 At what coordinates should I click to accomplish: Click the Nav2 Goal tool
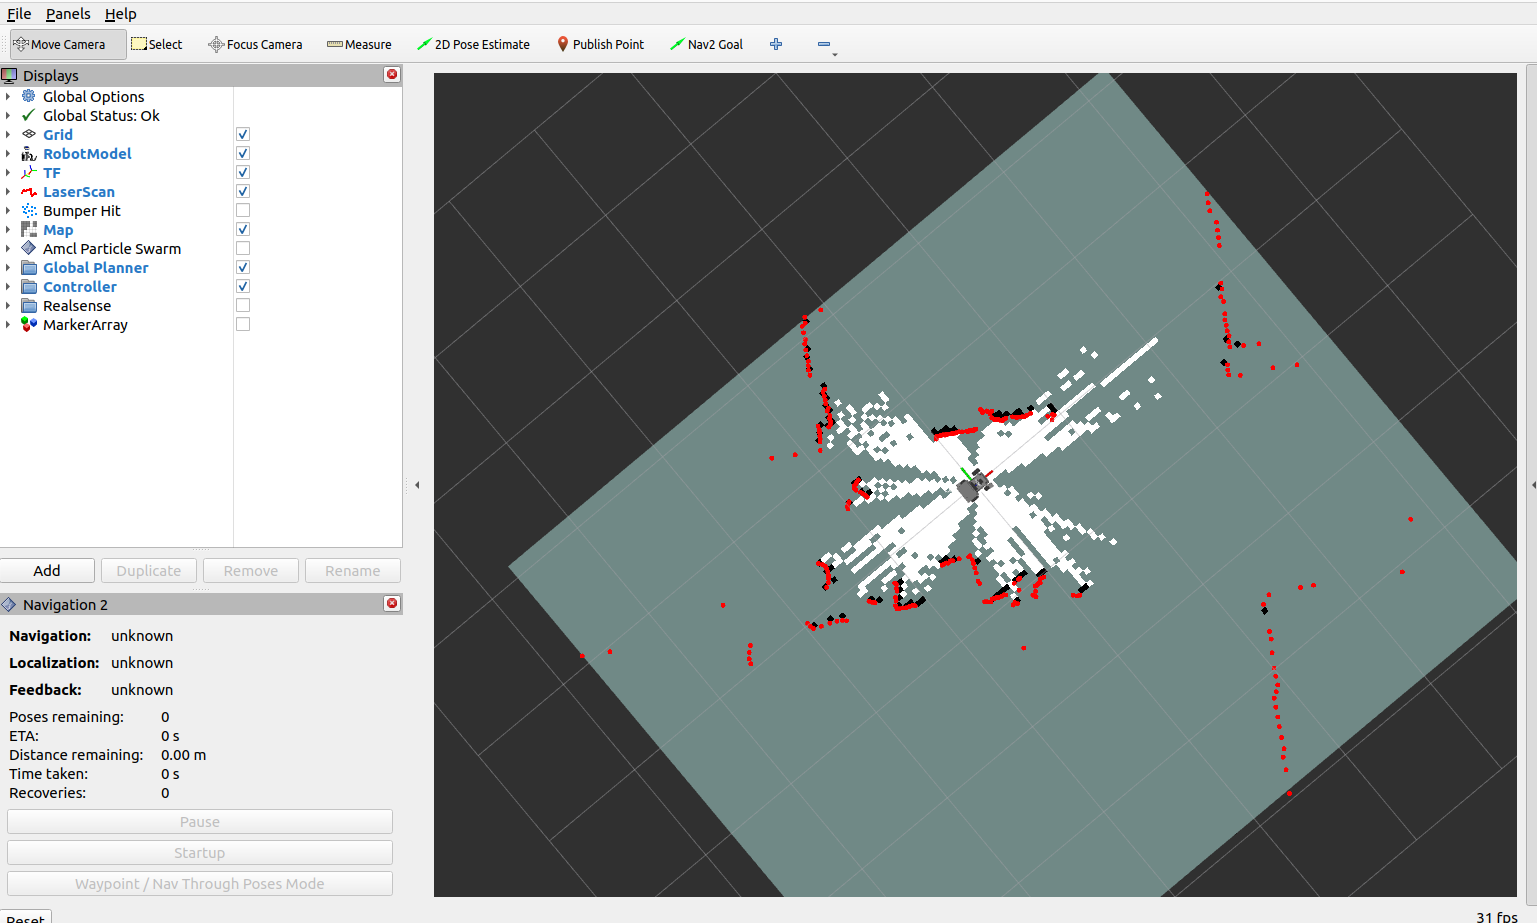[706, 44]
